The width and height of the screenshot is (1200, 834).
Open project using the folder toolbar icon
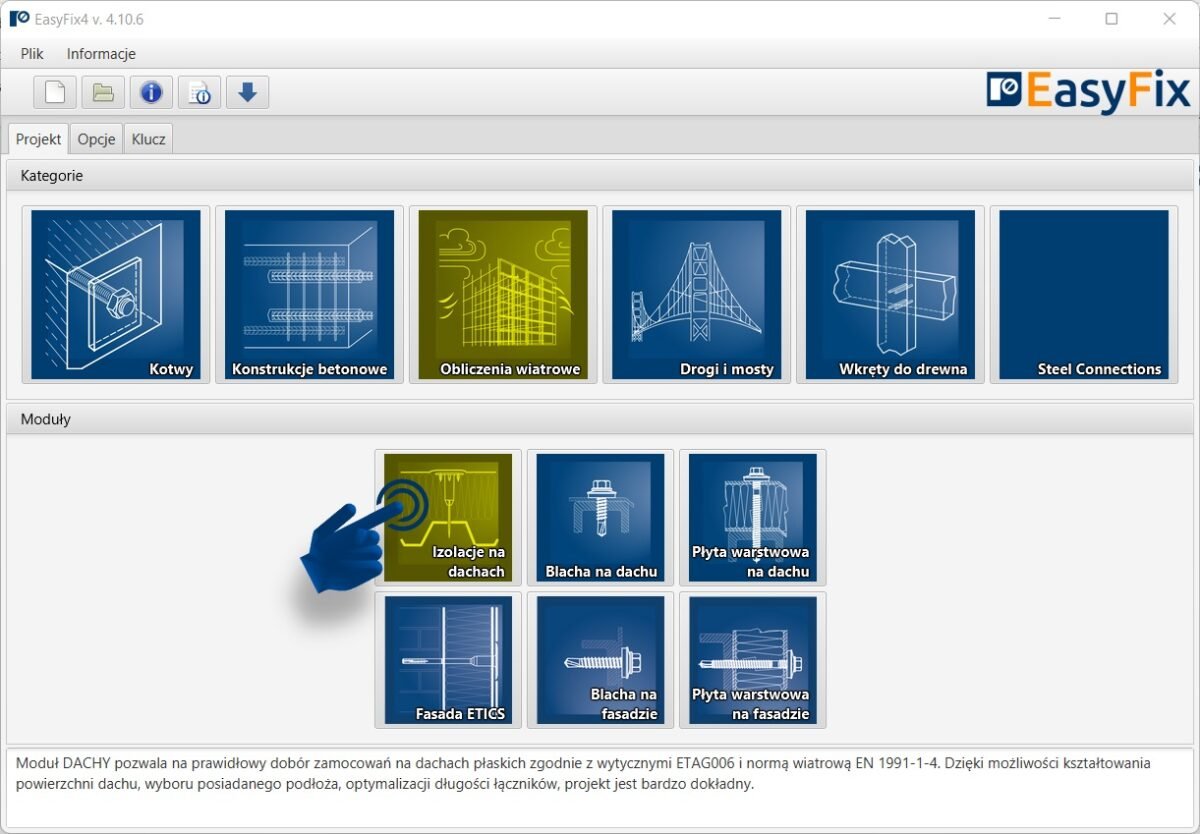[103, 92]
